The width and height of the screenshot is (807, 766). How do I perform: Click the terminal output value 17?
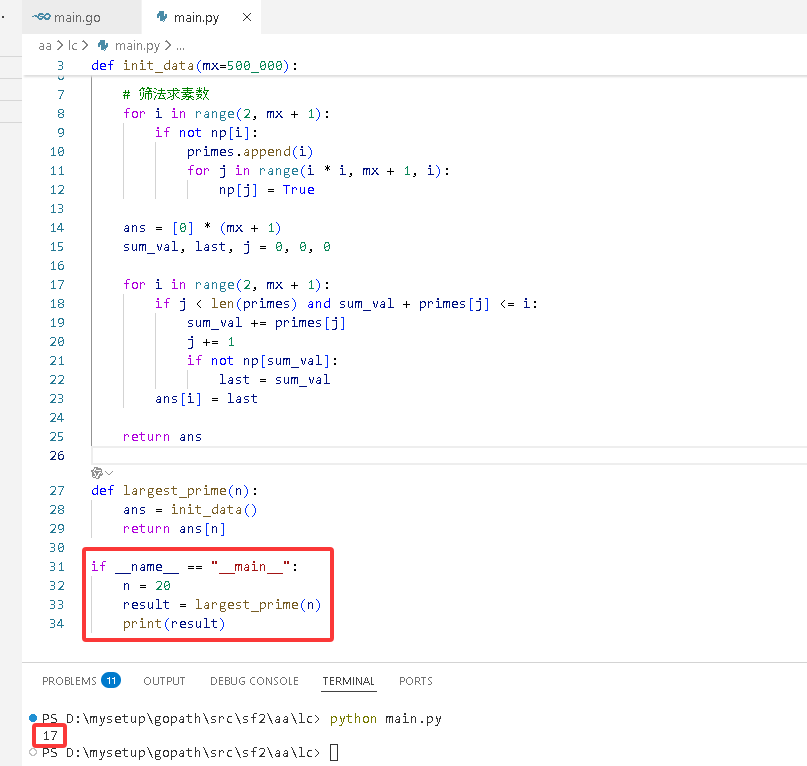click(x=50, y=736)
